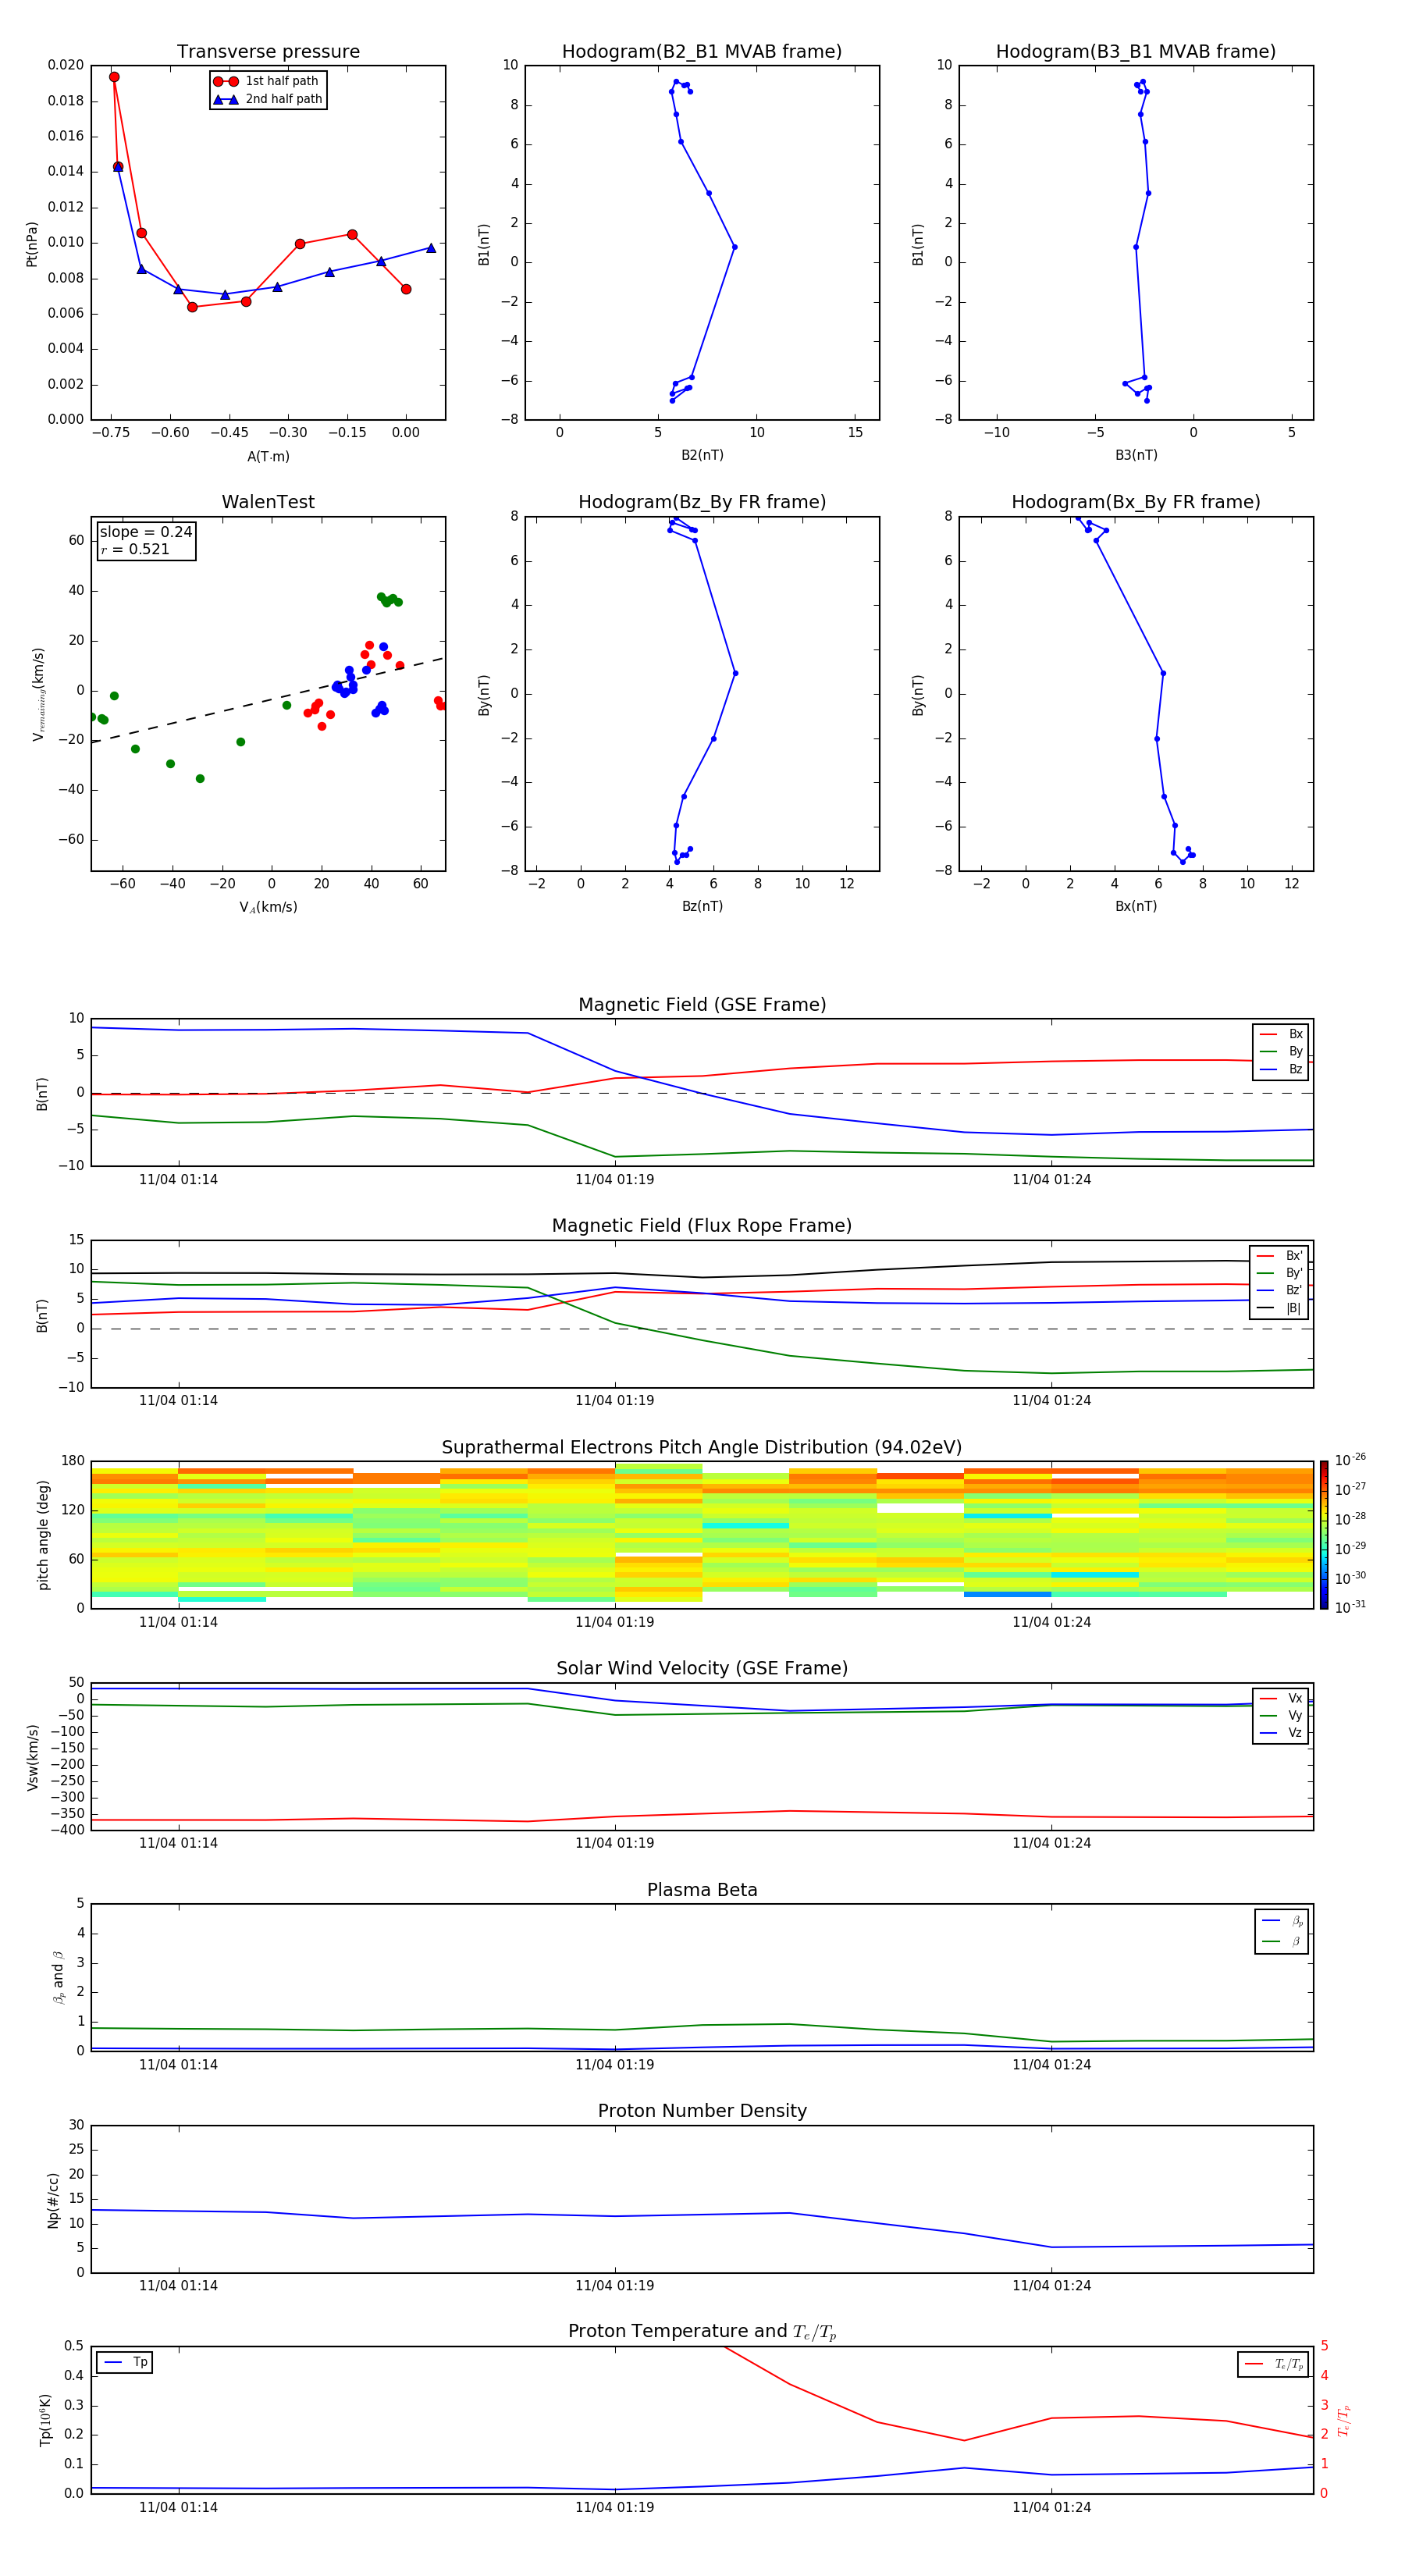Click the "B3(nT)" x-axis label

(x=1136, y=456)
